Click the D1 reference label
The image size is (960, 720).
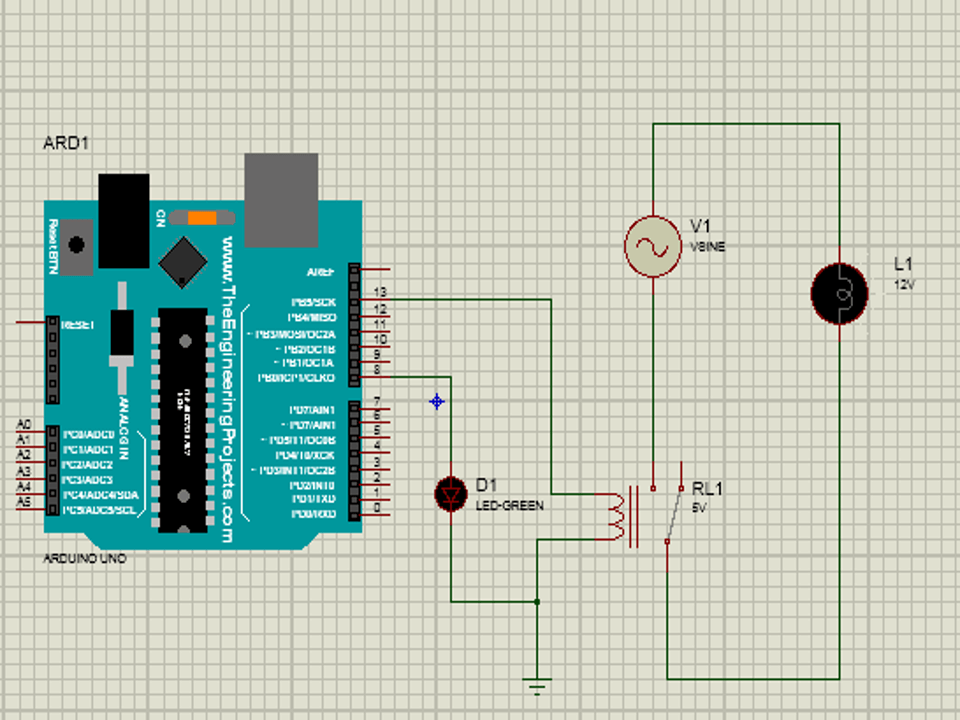click(486, 485)
